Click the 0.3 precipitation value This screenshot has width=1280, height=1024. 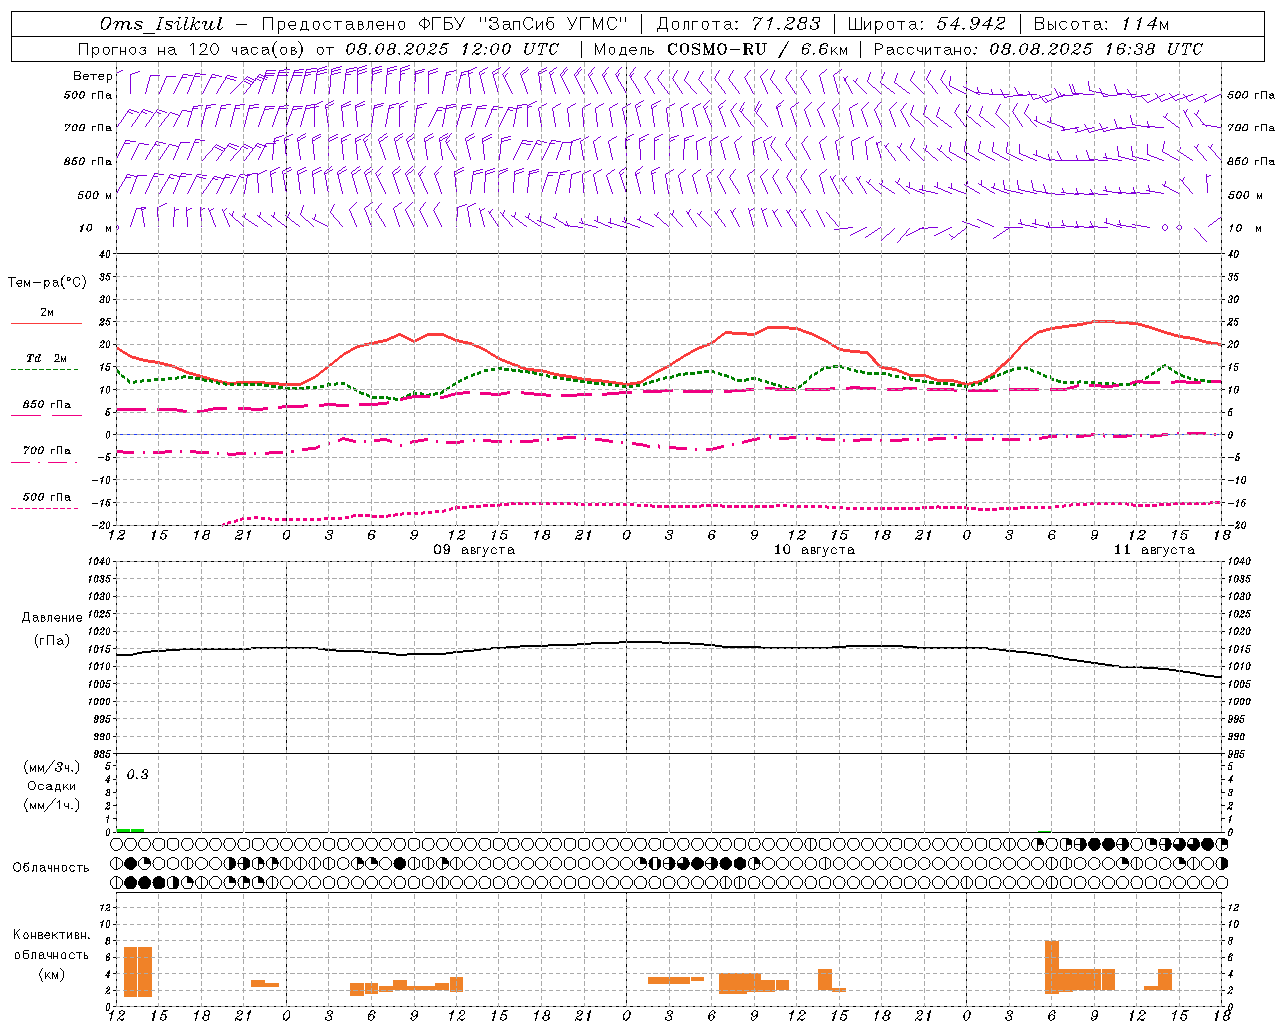pos(137,774)
